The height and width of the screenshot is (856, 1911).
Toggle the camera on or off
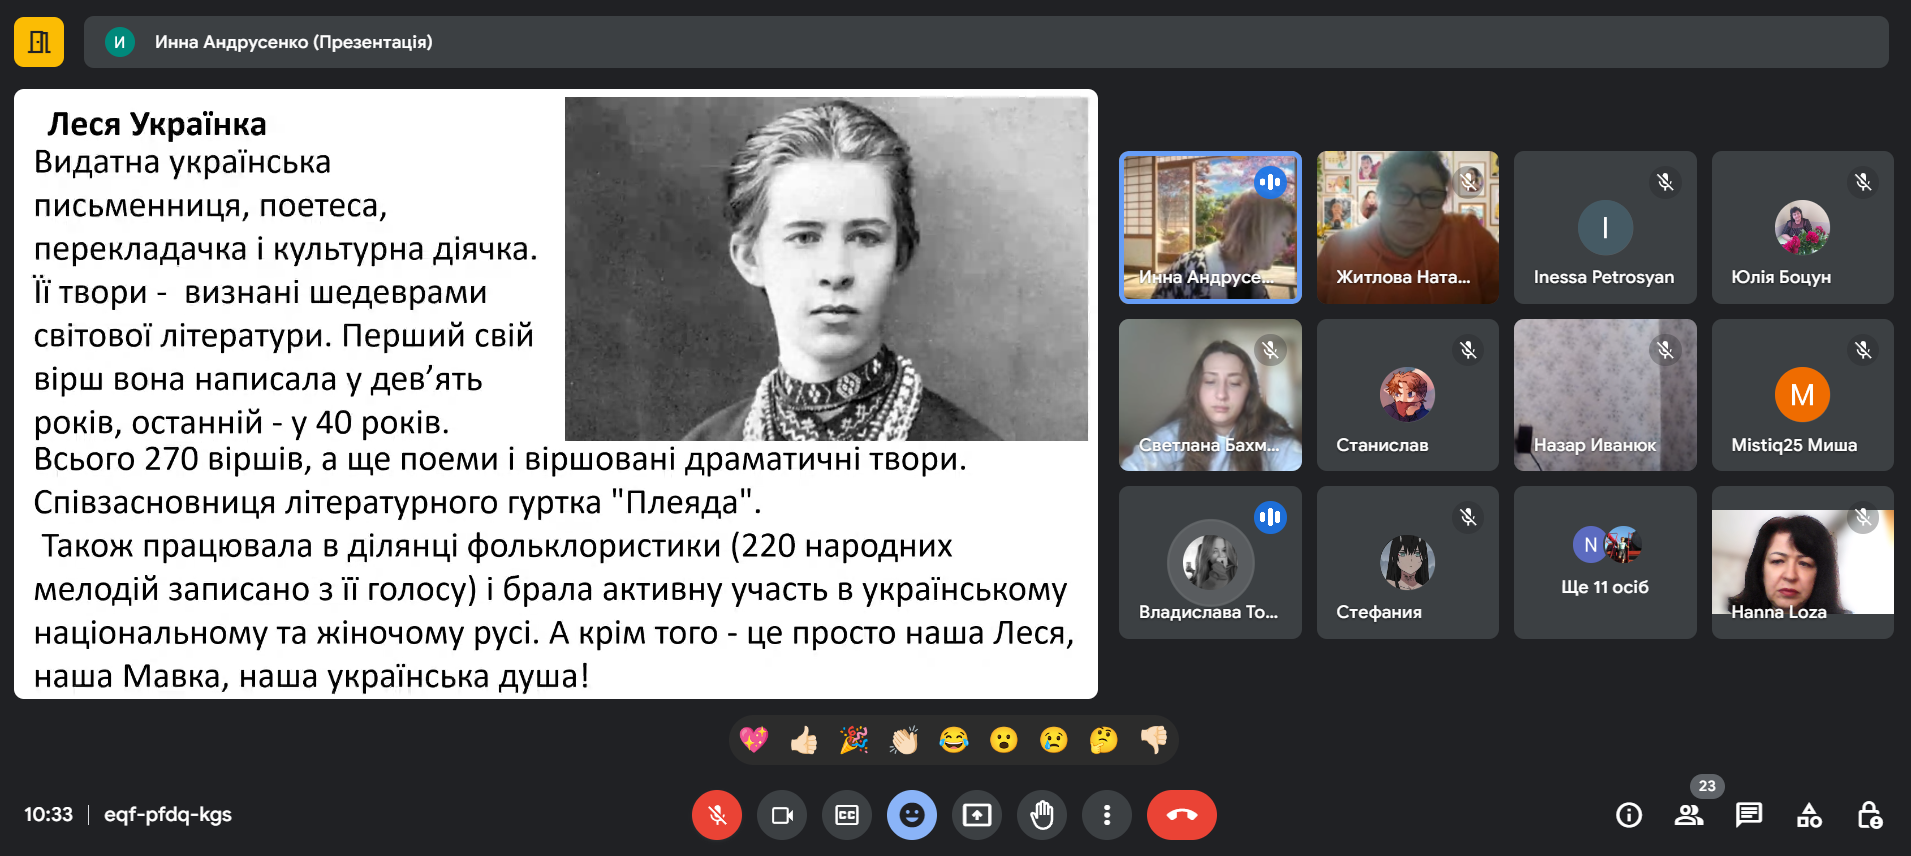[782, 815]
